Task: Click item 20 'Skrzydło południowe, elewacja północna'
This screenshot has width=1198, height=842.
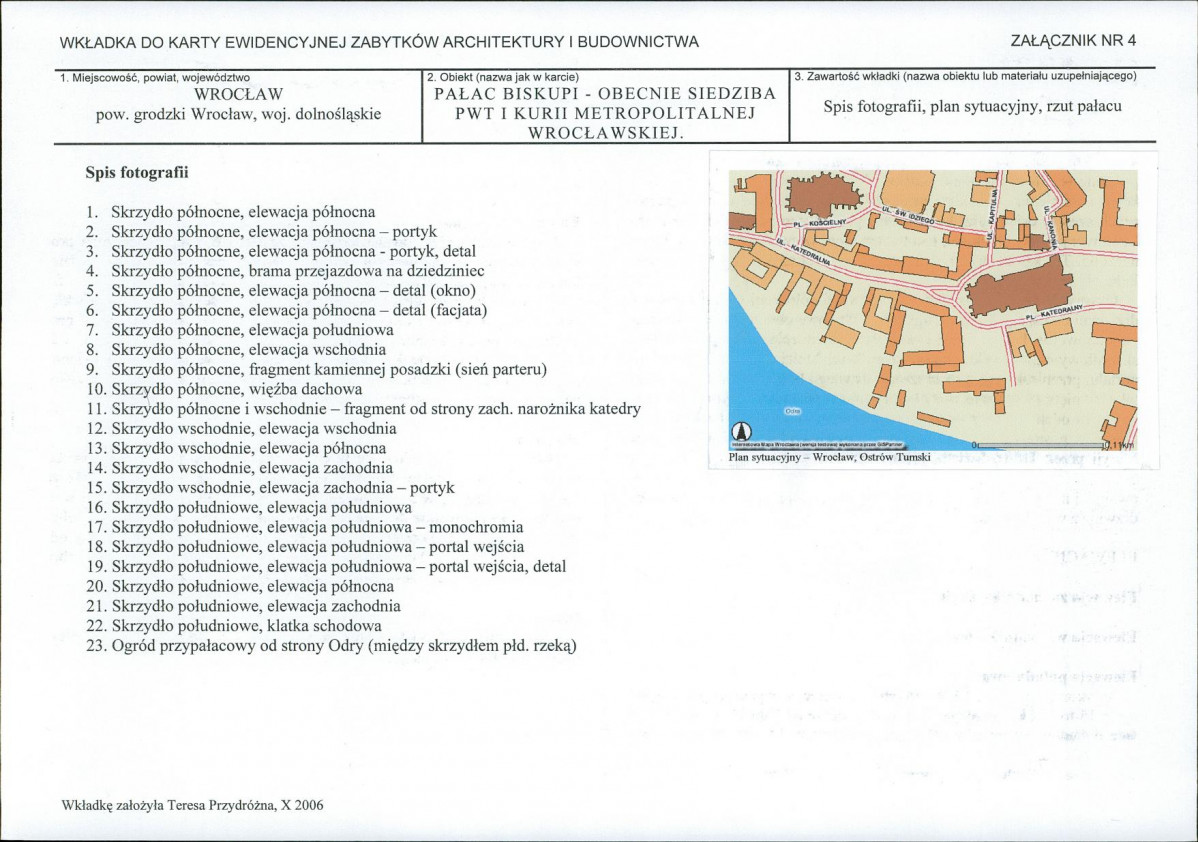Action: click(253, 588)
